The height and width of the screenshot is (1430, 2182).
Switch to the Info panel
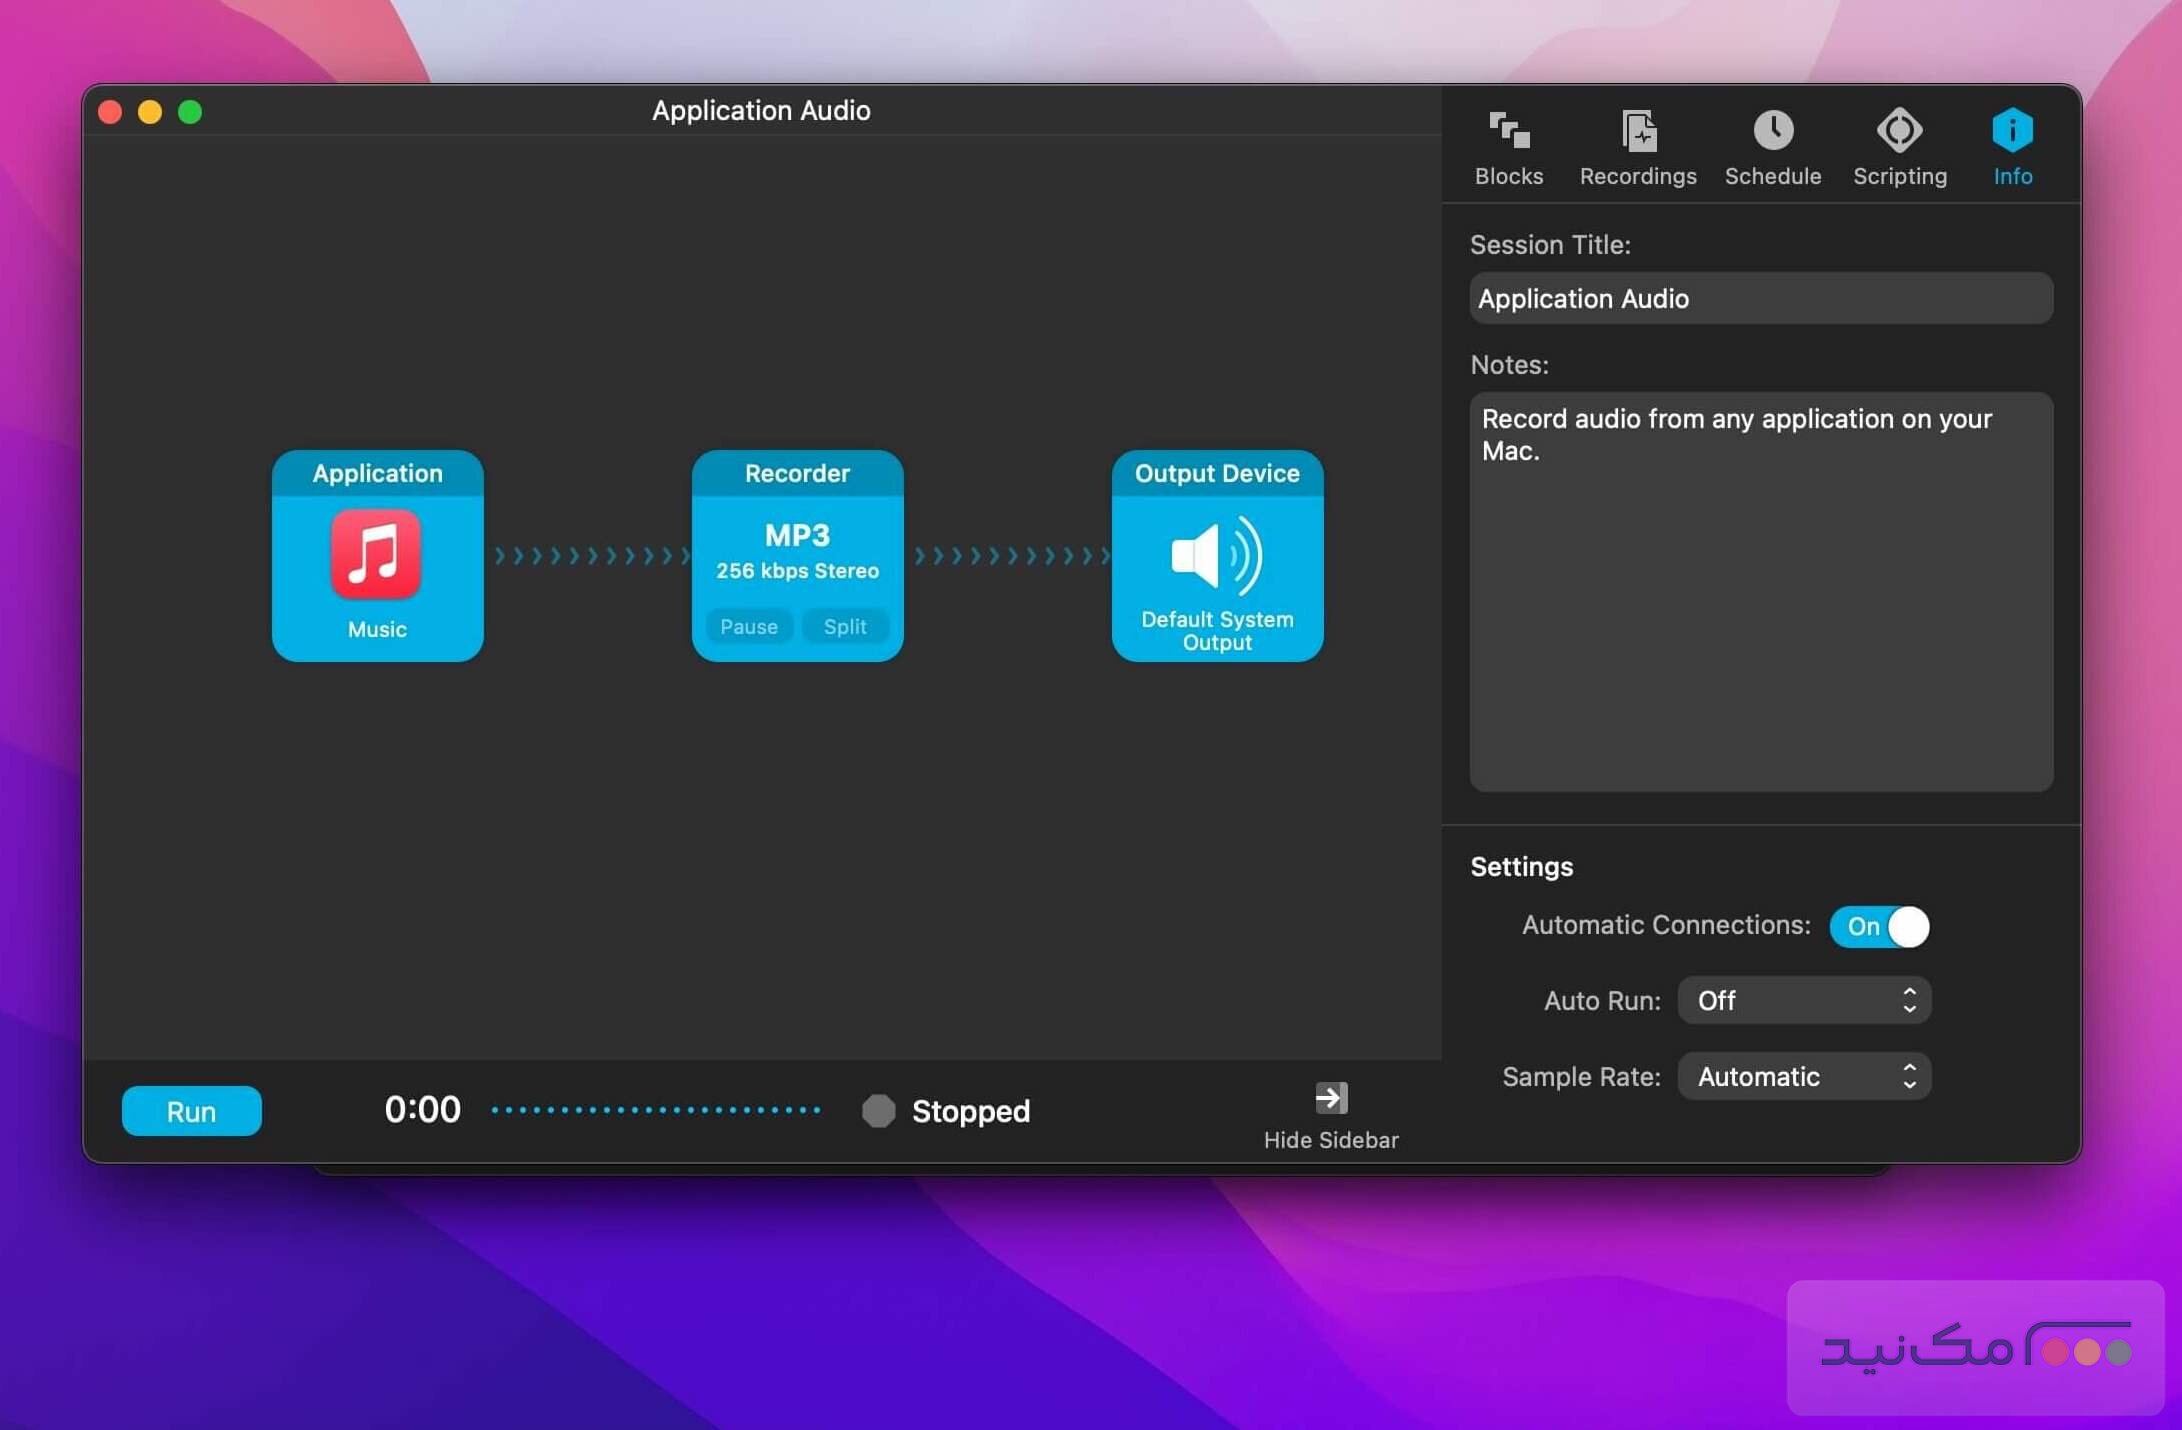point(2013,145)
